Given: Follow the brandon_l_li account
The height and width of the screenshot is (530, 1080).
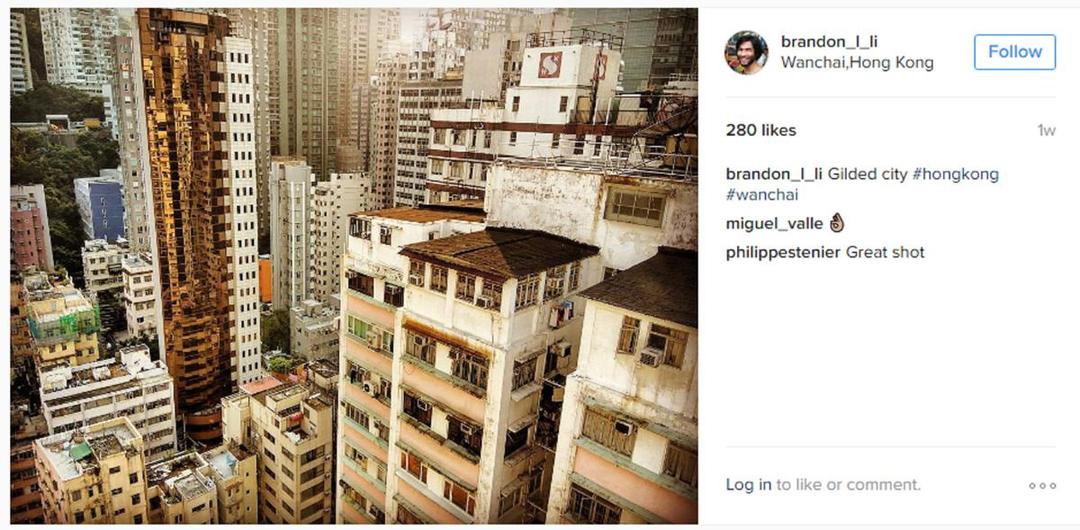Looking at the screenshot, I should (1015, 52).
